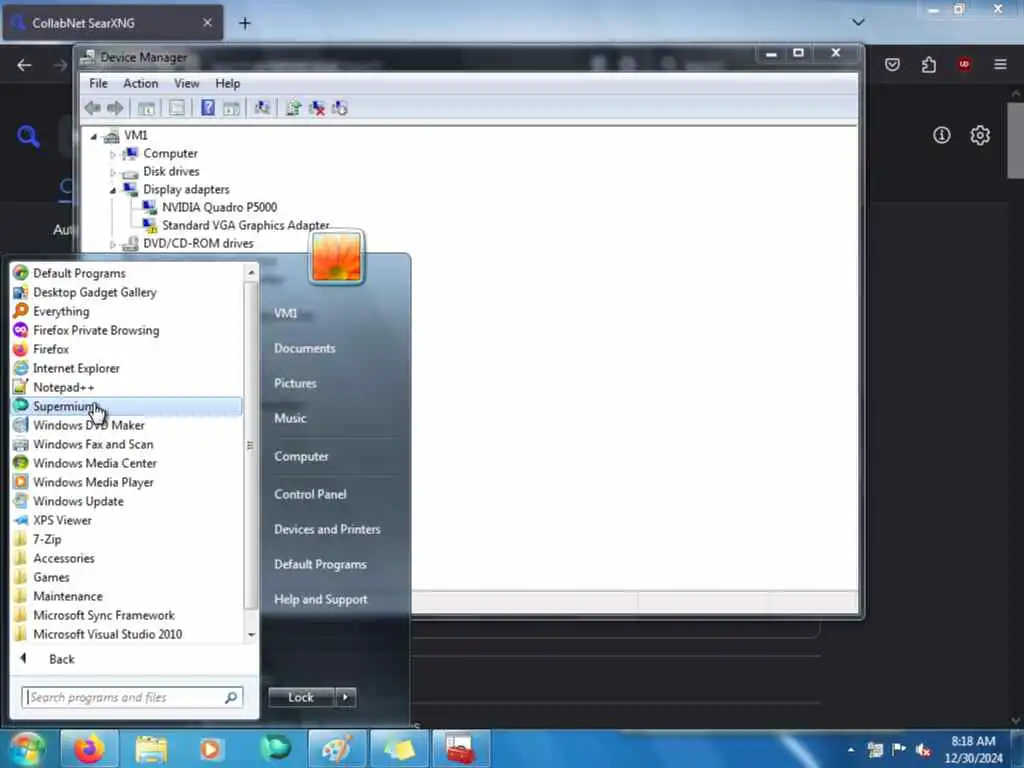The height and width of the screenshot is (768, 1024).
Task: Open Help and Support
Action: (321, 599)
